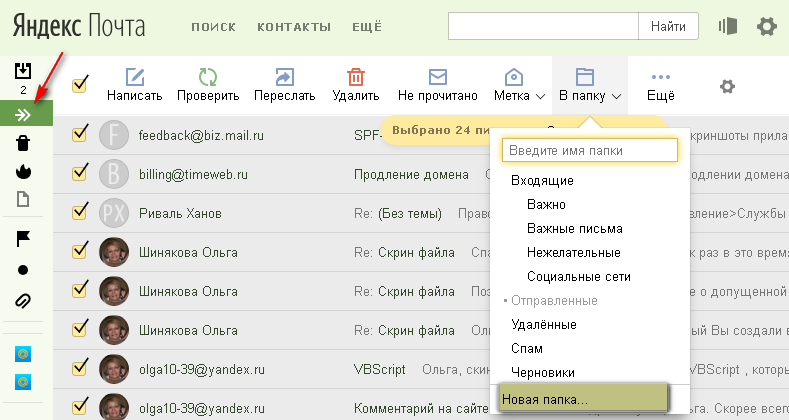Uncheck the billing@timeweb.ru message checkbox
Image resolution: width=789 pixels, height=420 pixels.
coord(80,173)
